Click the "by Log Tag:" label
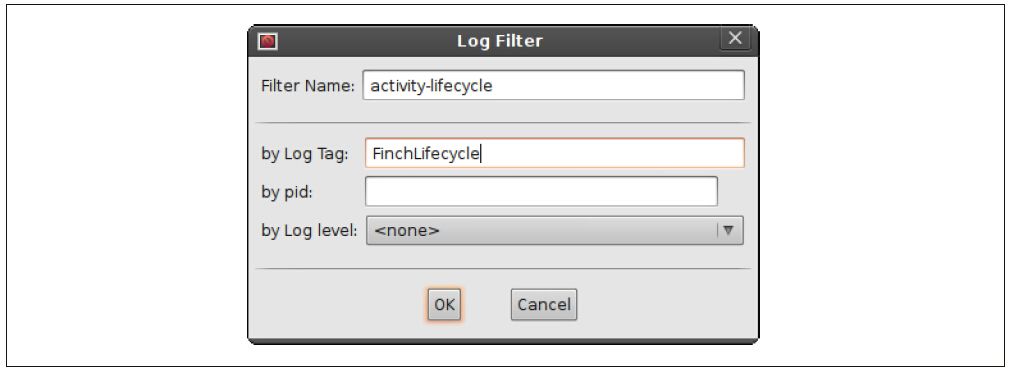This screenshot has width=1013, height=373. point(304,154)
